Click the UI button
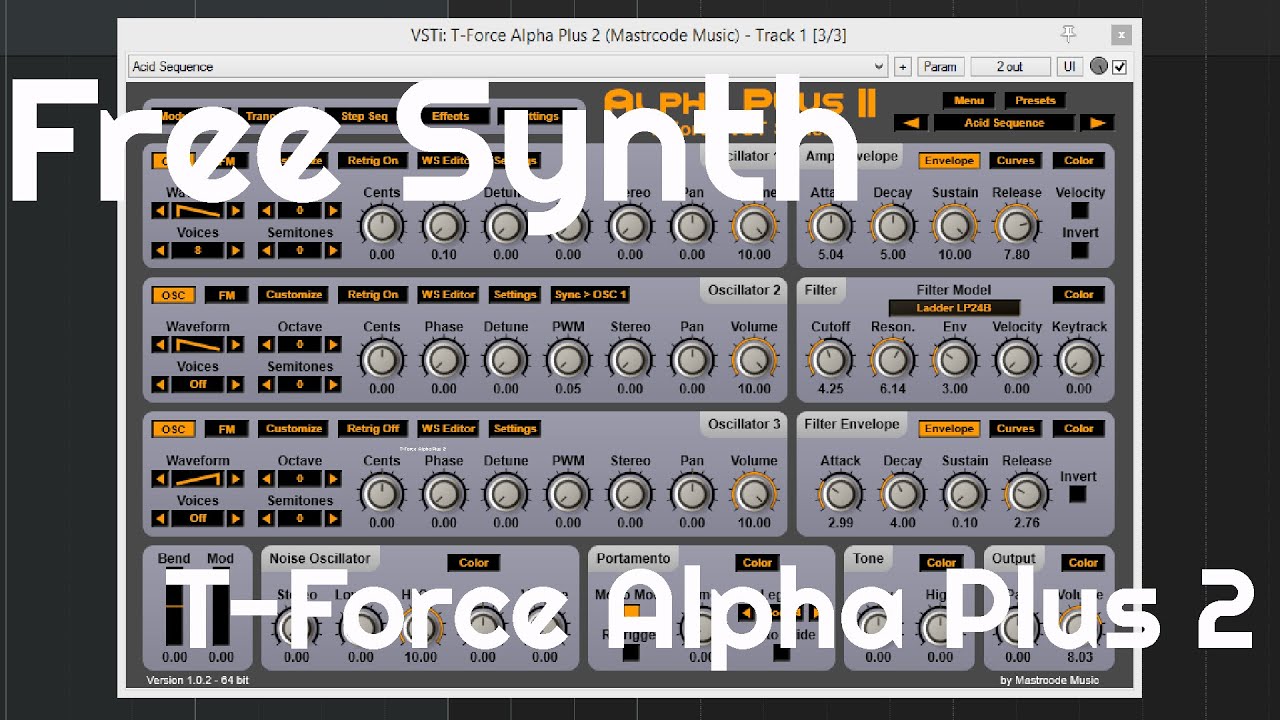 point(1069,66)
